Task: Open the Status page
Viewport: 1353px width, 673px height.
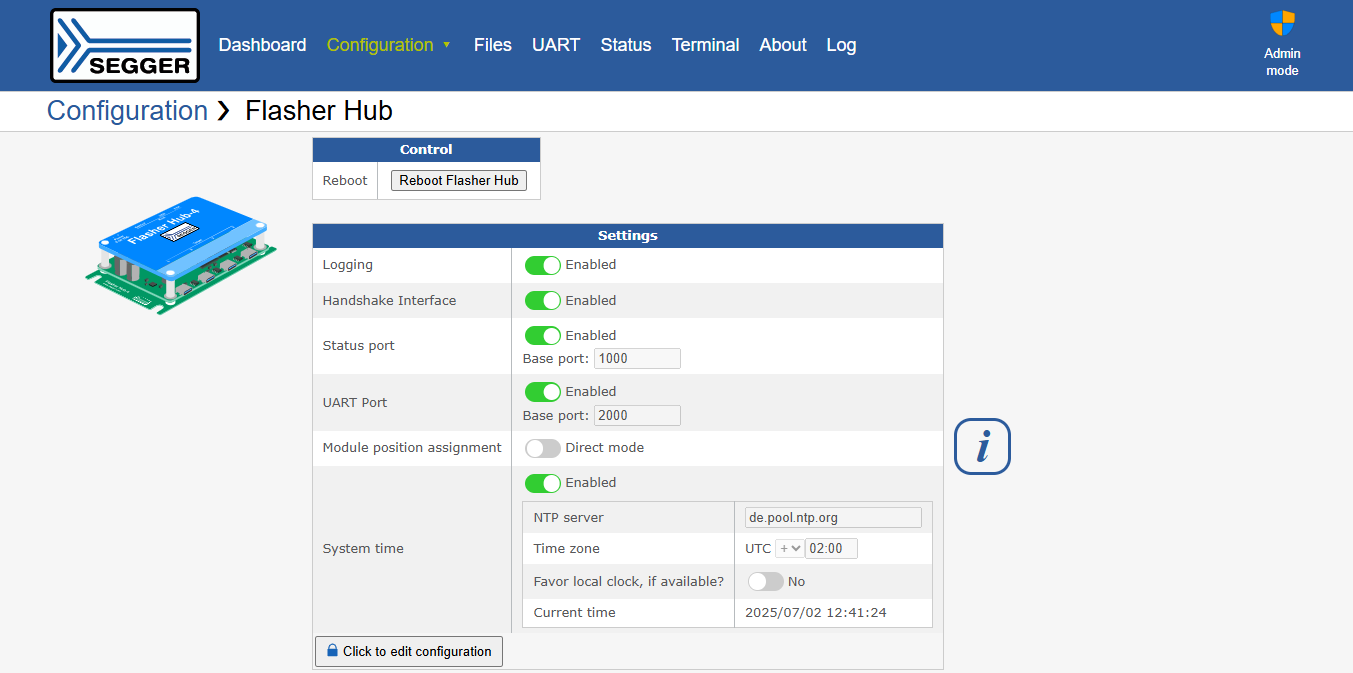Action: point(626,45)
